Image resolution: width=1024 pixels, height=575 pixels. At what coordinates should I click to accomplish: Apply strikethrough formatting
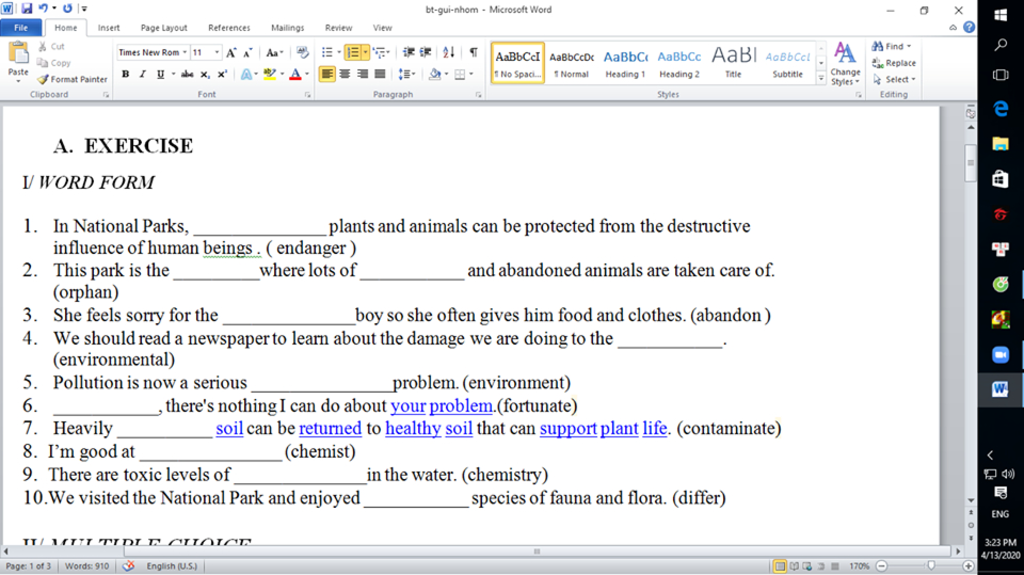pyautogui.click(x=187, y=74)
